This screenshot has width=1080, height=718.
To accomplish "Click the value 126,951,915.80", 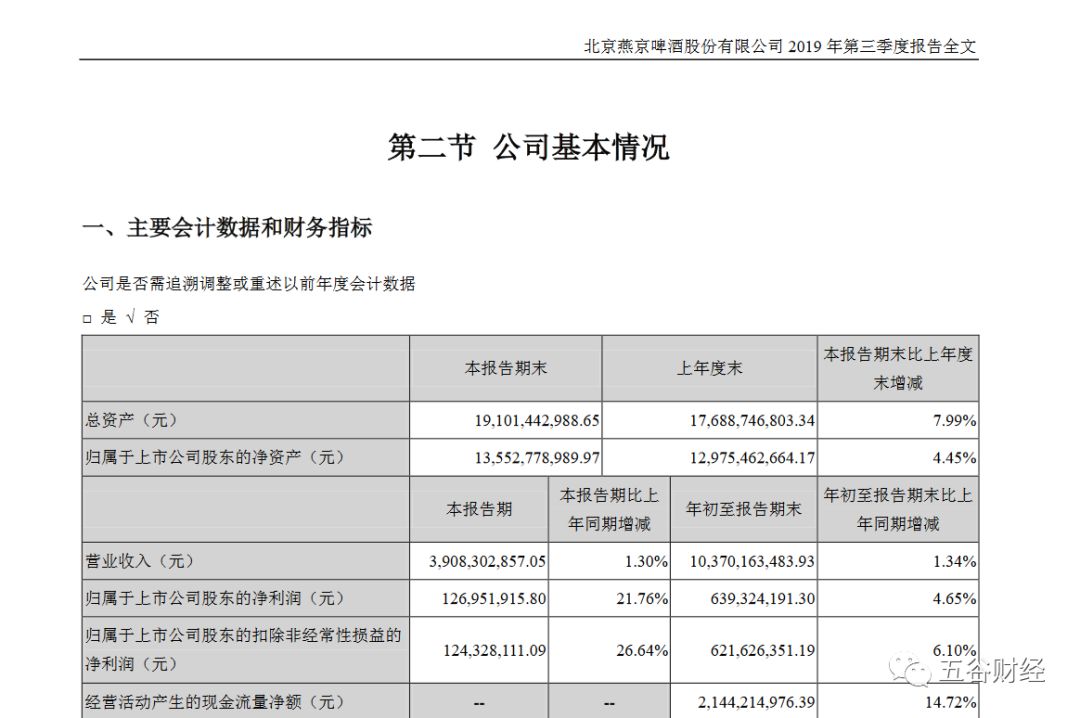I will (x=494, y=599).
